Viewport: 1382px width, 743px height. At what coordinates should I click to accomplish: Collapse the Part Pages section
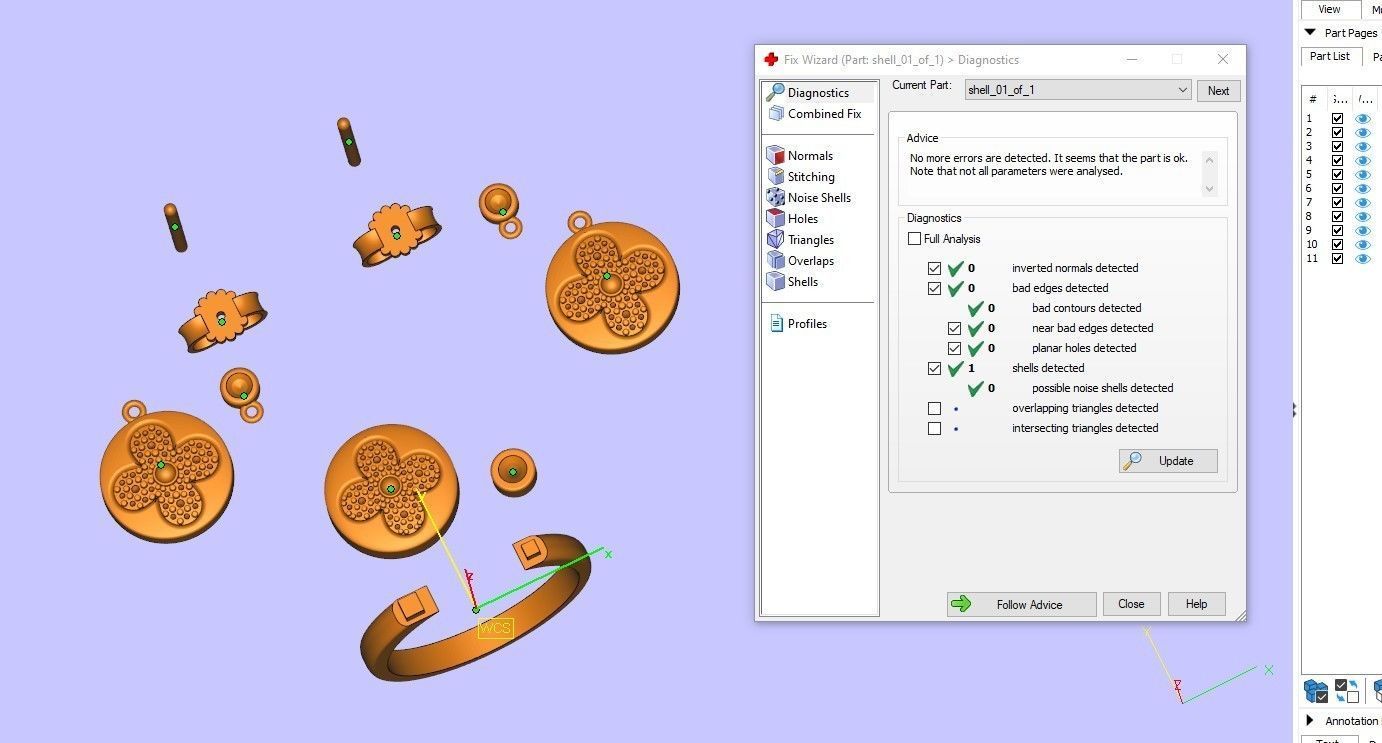pyautogui.click(x=1310, y=33)
